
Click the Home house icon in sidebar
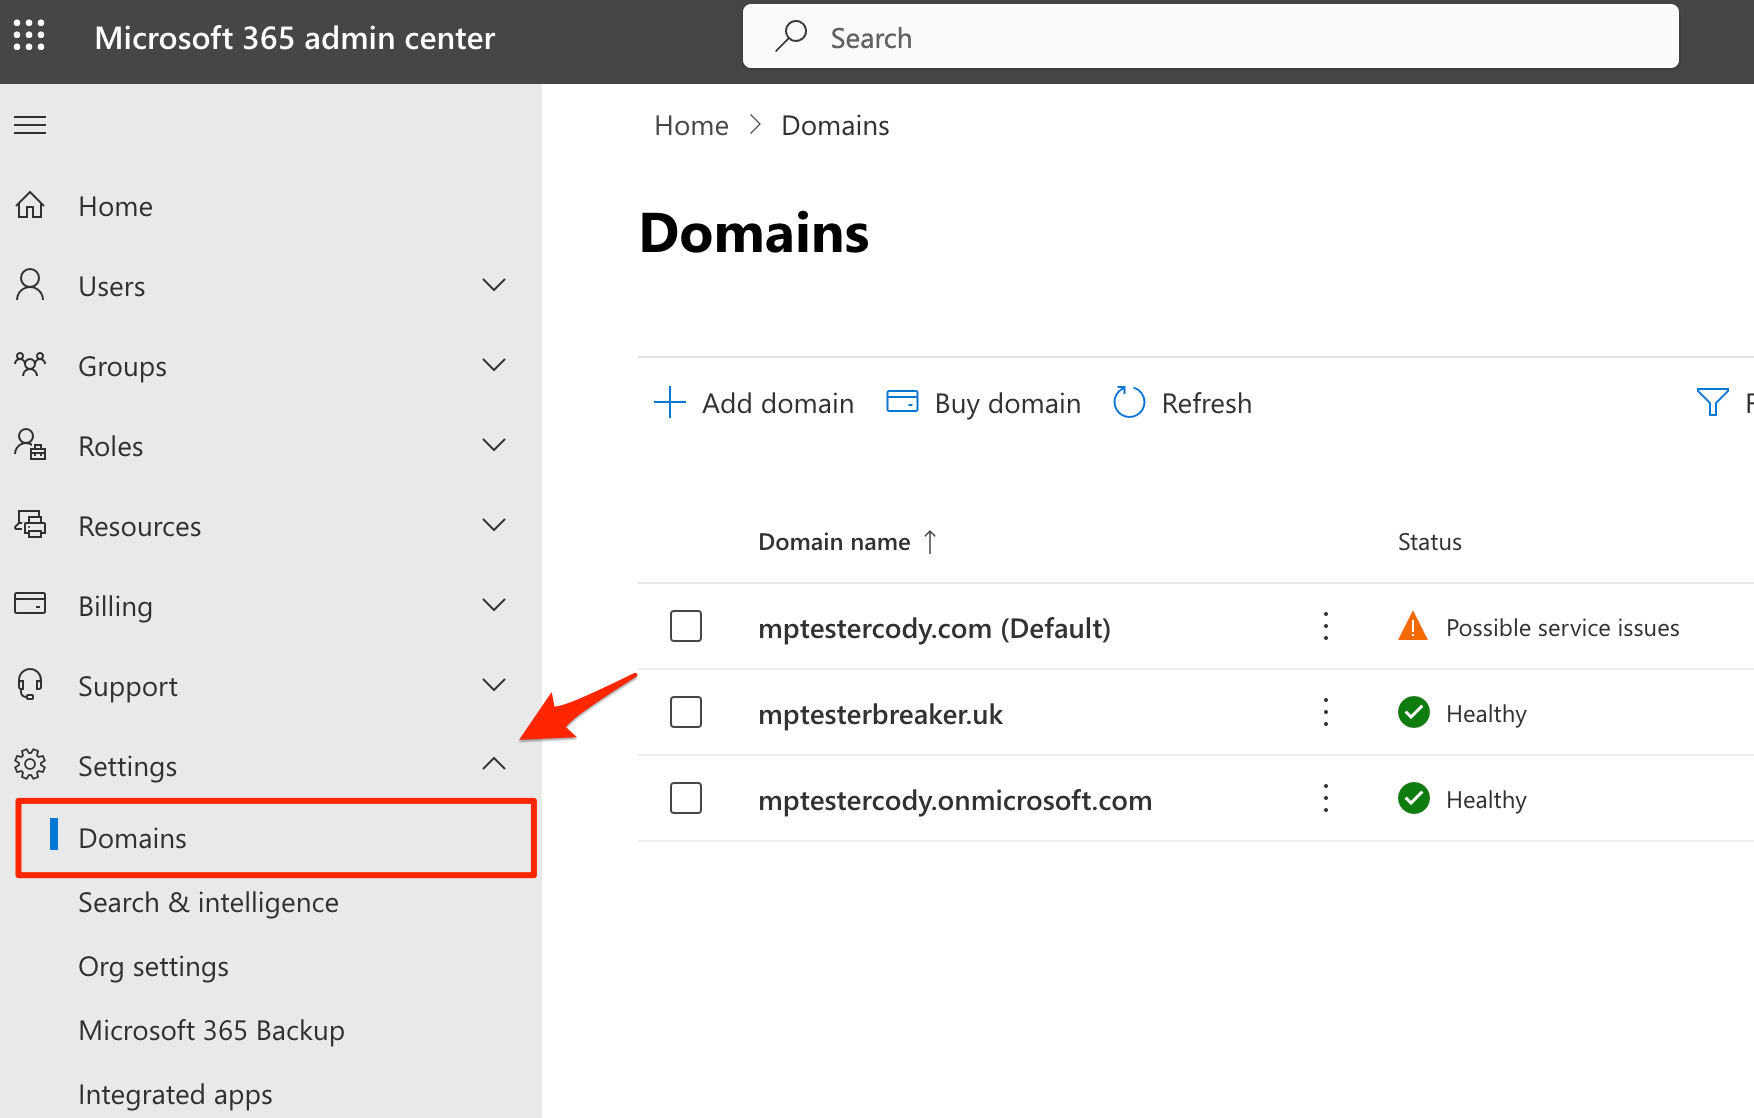(30, 205)
